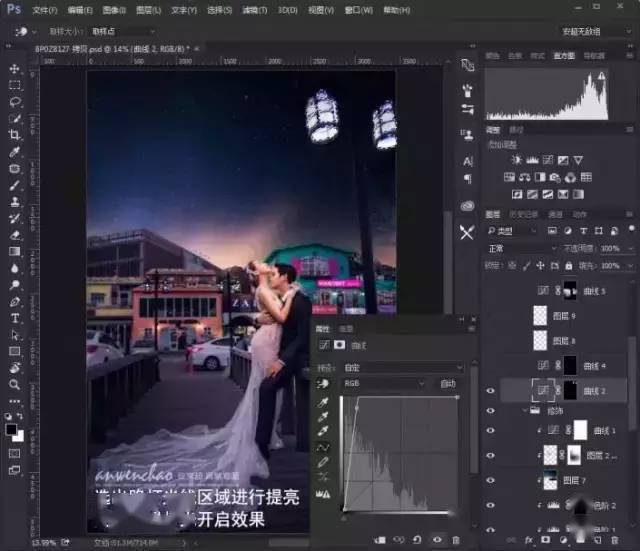Toggle lock all for the layer
640x551 pixels.
pos(569,266)
